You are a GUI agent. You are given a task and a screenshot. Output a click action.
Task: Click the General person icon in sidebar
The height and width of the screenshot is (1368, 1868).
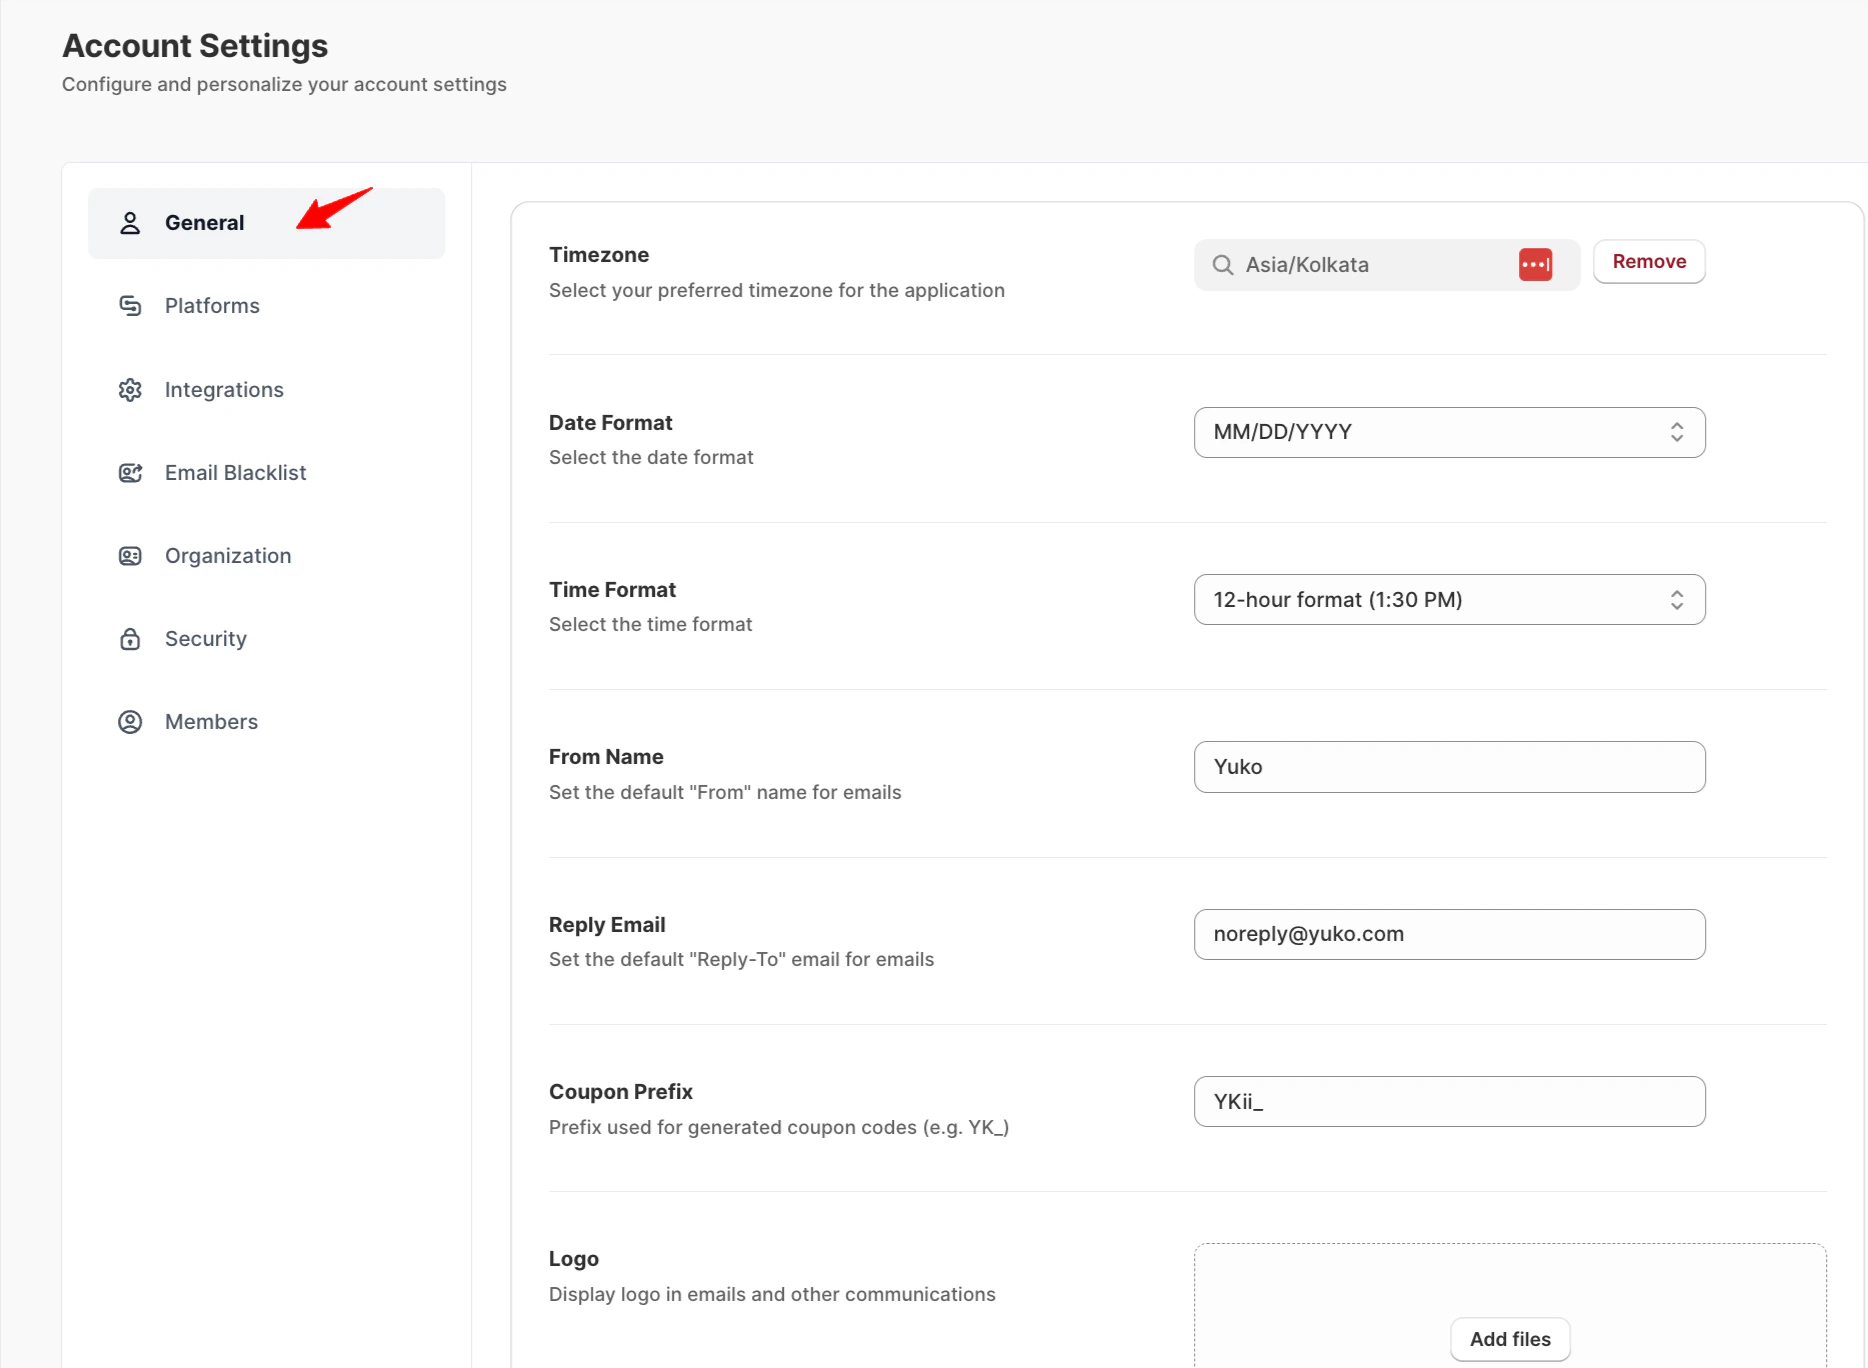click(x=130, y=223)
